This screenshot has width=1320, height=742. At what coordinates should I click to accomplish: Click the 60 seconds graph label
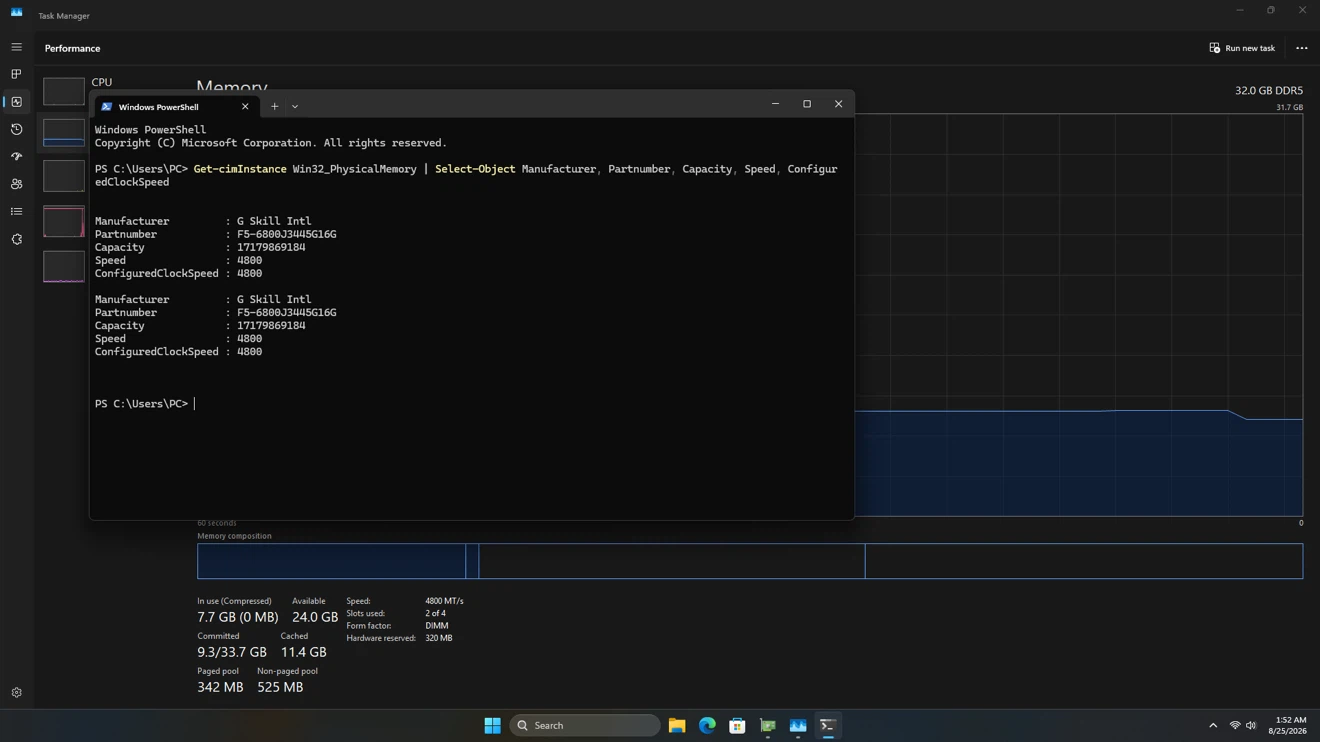(x=217, y=523)
